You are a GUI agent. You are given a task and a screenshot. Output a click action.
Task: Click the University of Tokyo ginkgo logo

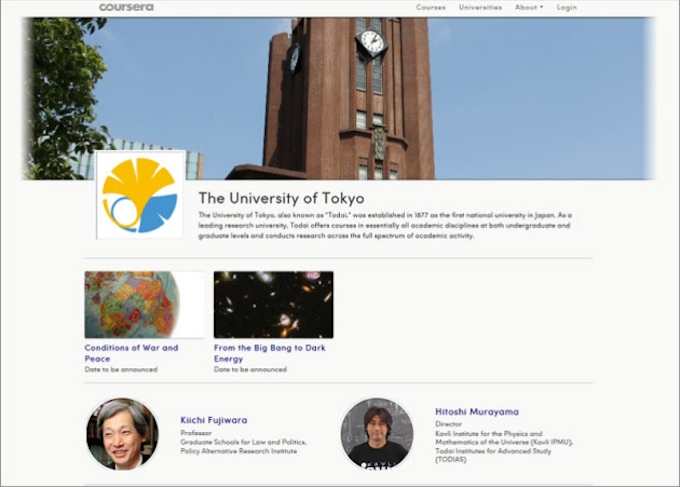[140, 194]
